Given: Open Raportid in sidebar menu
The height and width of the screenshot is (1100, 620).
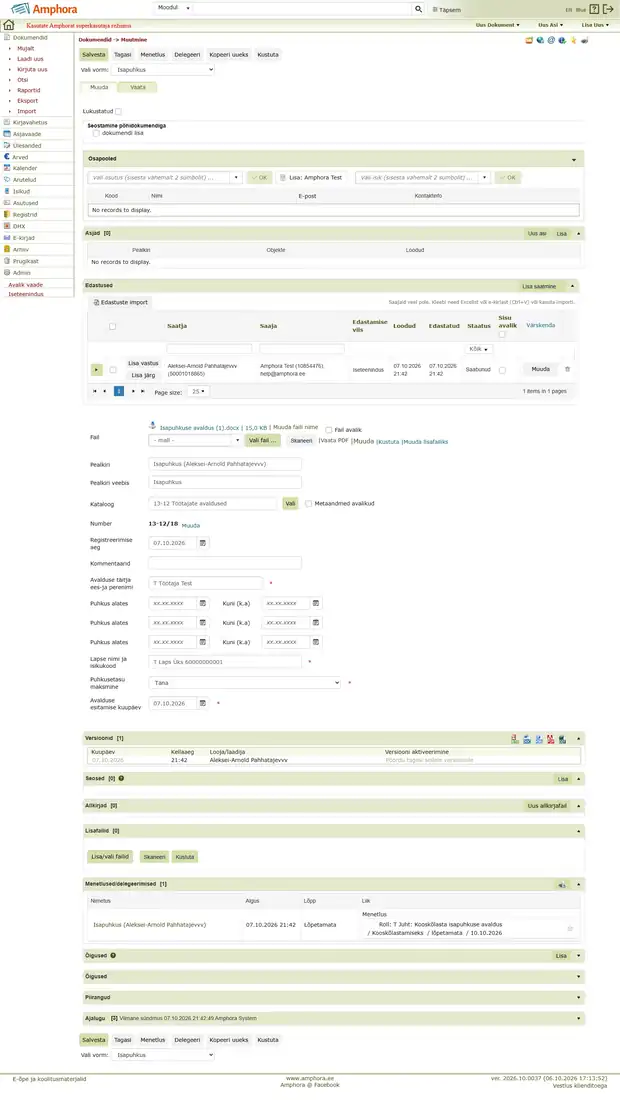Looking at the screenshot, I should 29,90.
